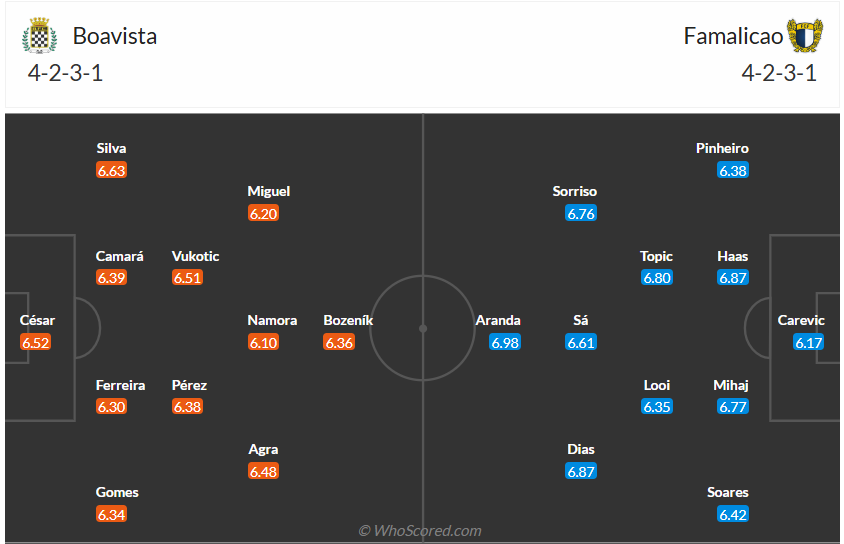Open the Famalicao team name link

pyautogui.click(x=732, y=36)
